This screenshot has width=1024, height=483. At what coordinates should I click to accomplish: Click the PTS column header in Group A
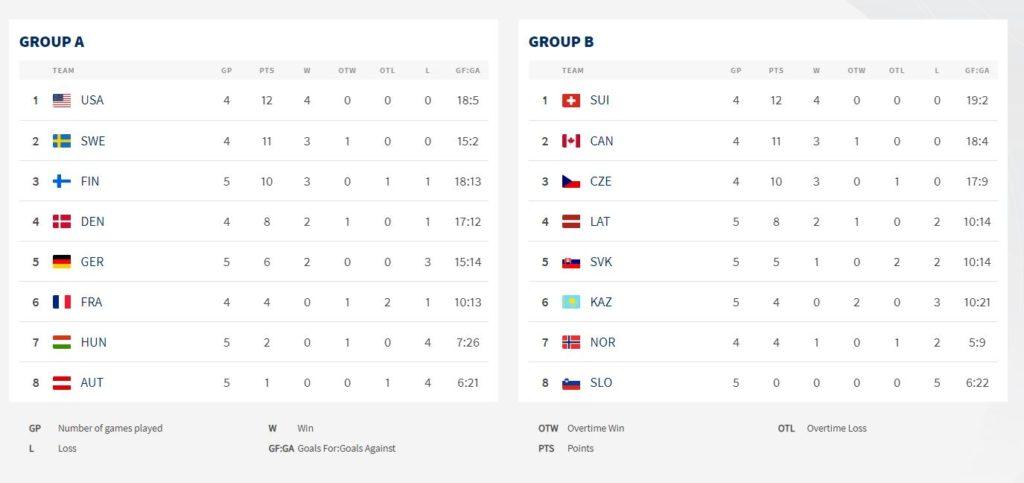(x=266, y=70)
